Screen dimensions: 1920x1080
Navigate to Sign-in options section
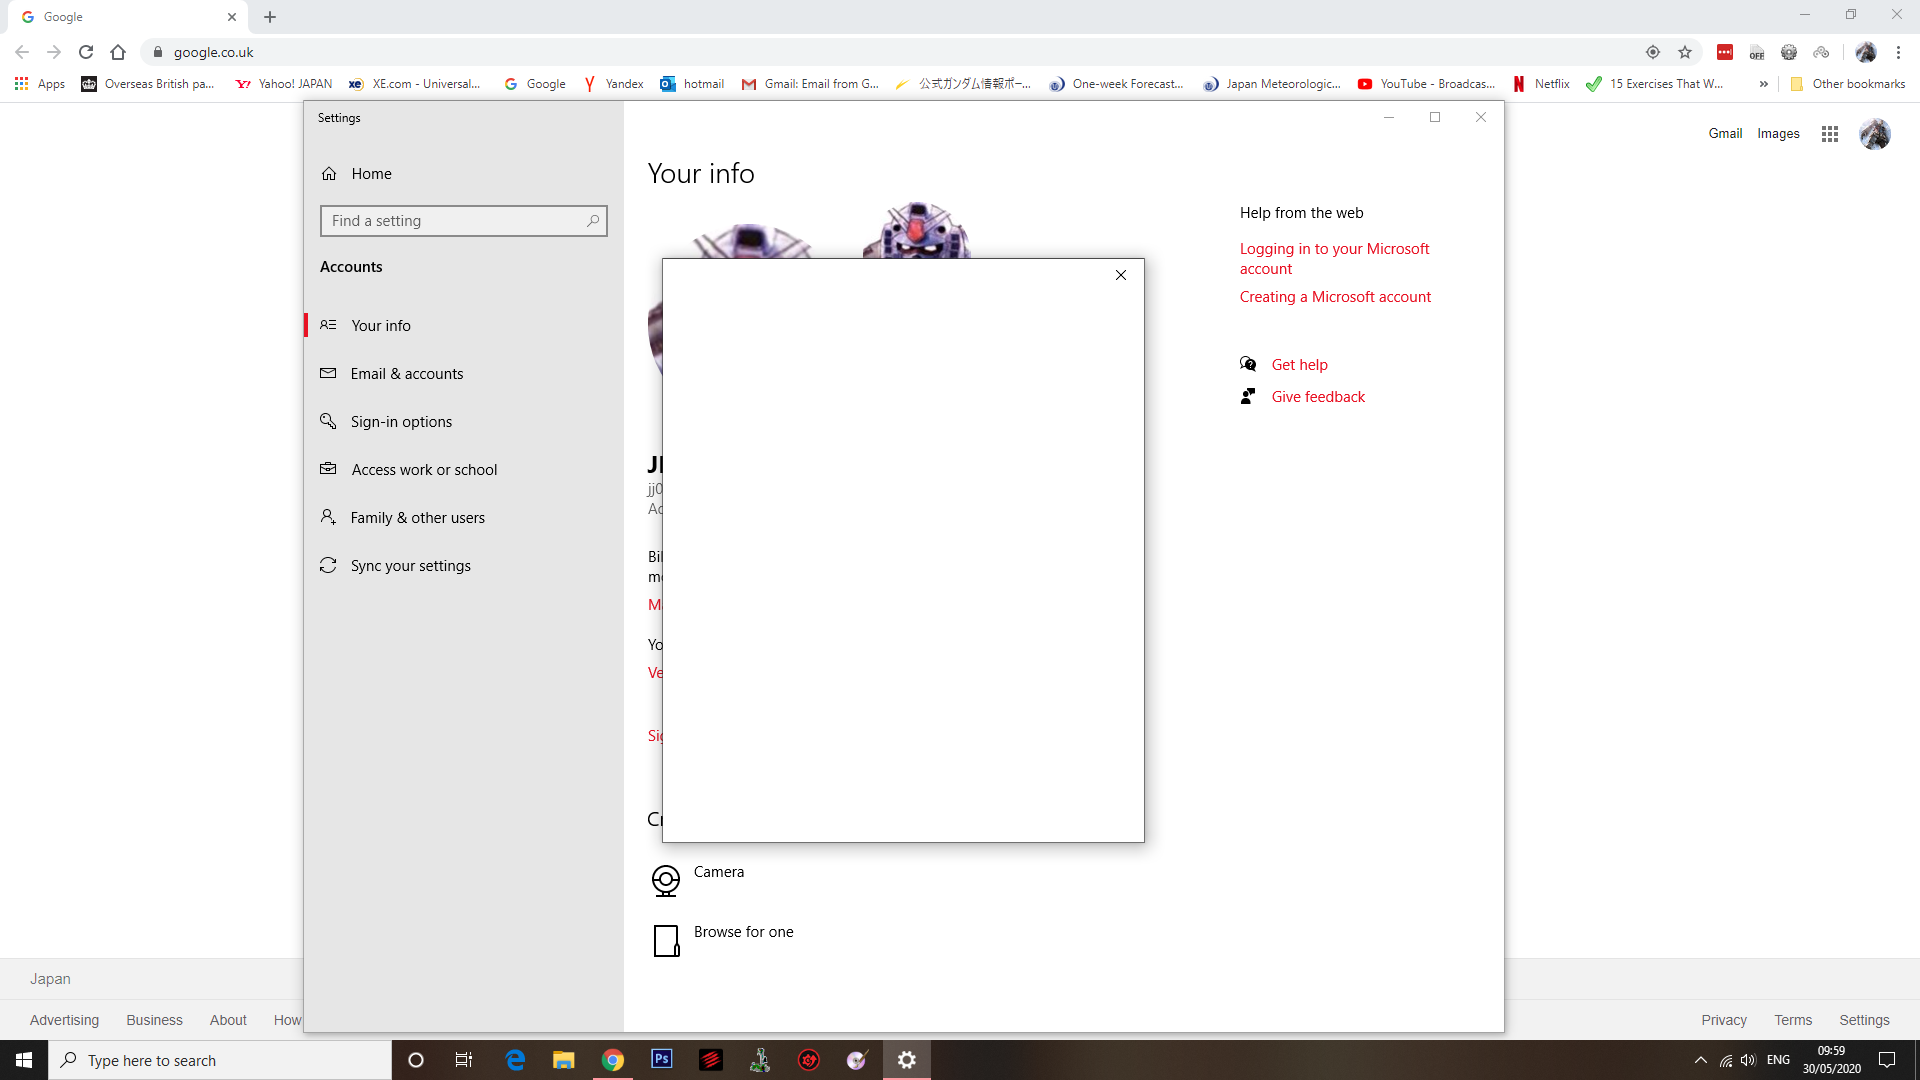pos(401,421)
